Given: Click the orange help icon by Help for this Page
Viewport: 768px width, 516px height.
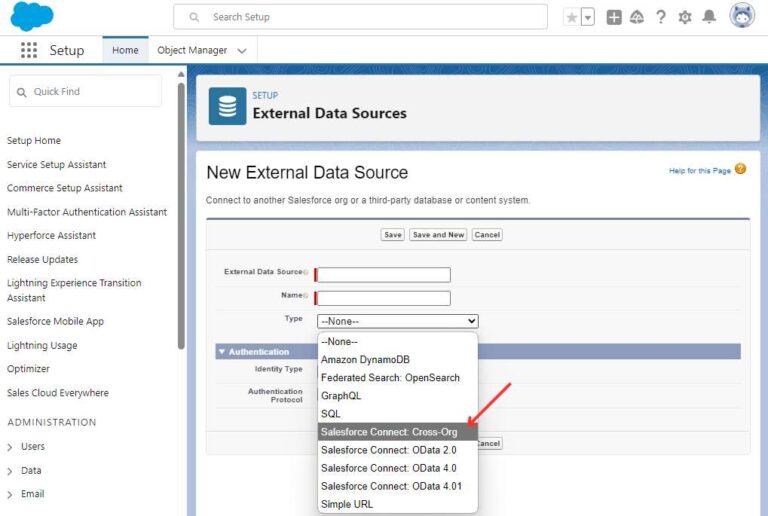Looking at the screenshot, I should 741,169.
